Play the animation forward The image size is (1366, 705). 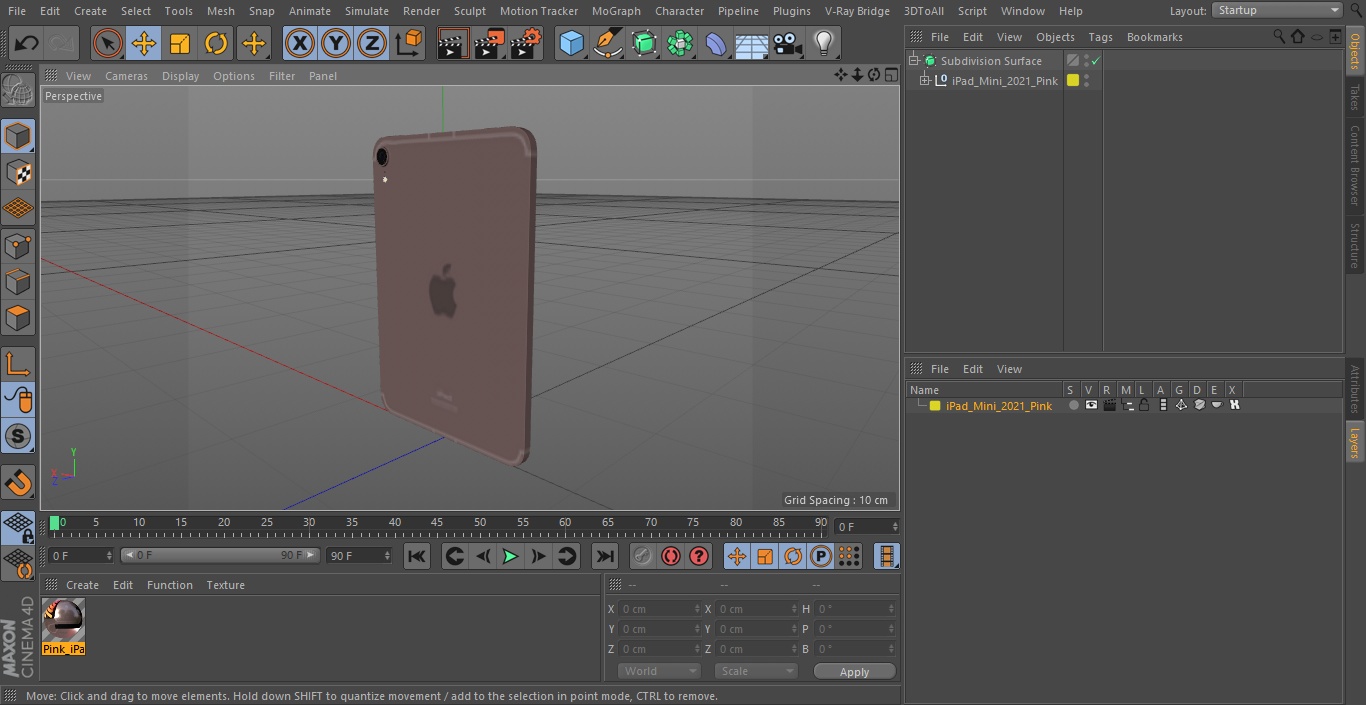(510, 556)
